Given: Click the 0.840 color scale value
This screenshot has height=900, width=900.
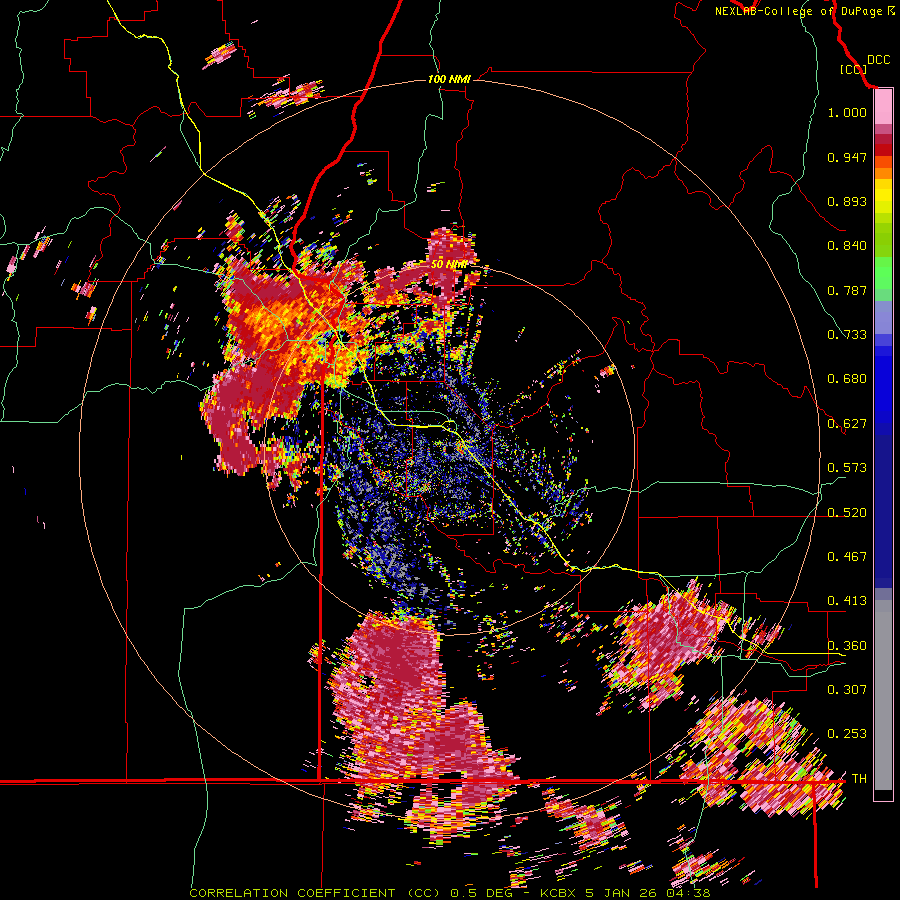Looking at the screenshot, I should pos(847,246).
